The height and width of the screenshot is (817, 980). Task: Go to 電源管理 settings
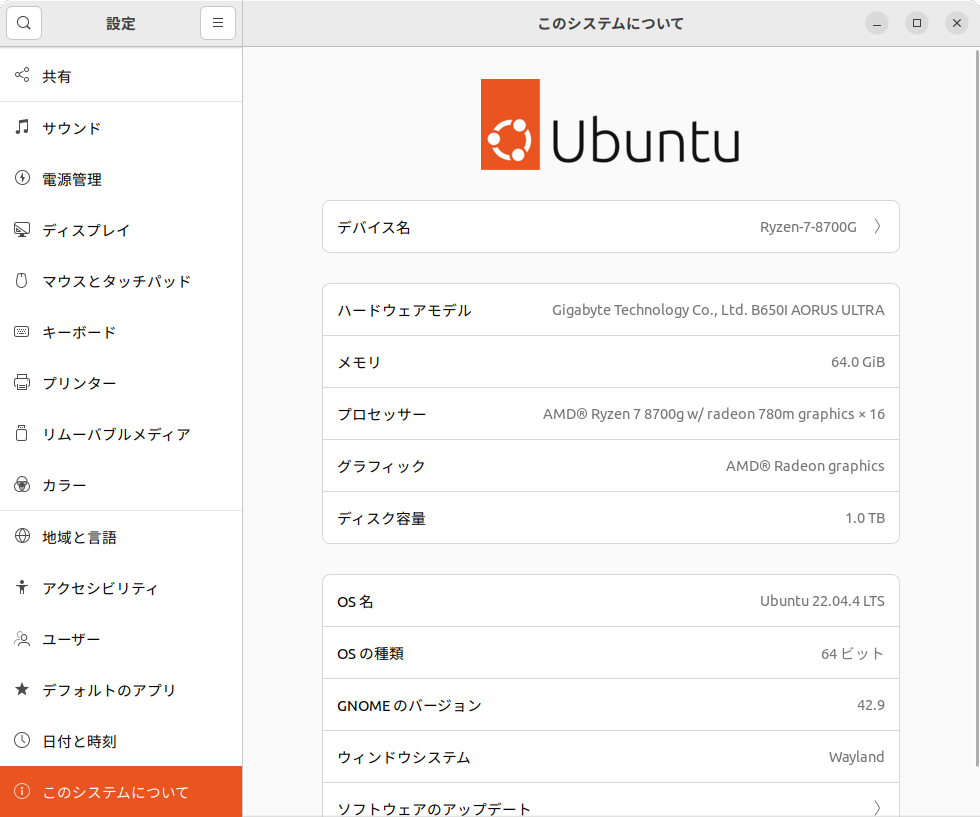[x=121, y=179]
